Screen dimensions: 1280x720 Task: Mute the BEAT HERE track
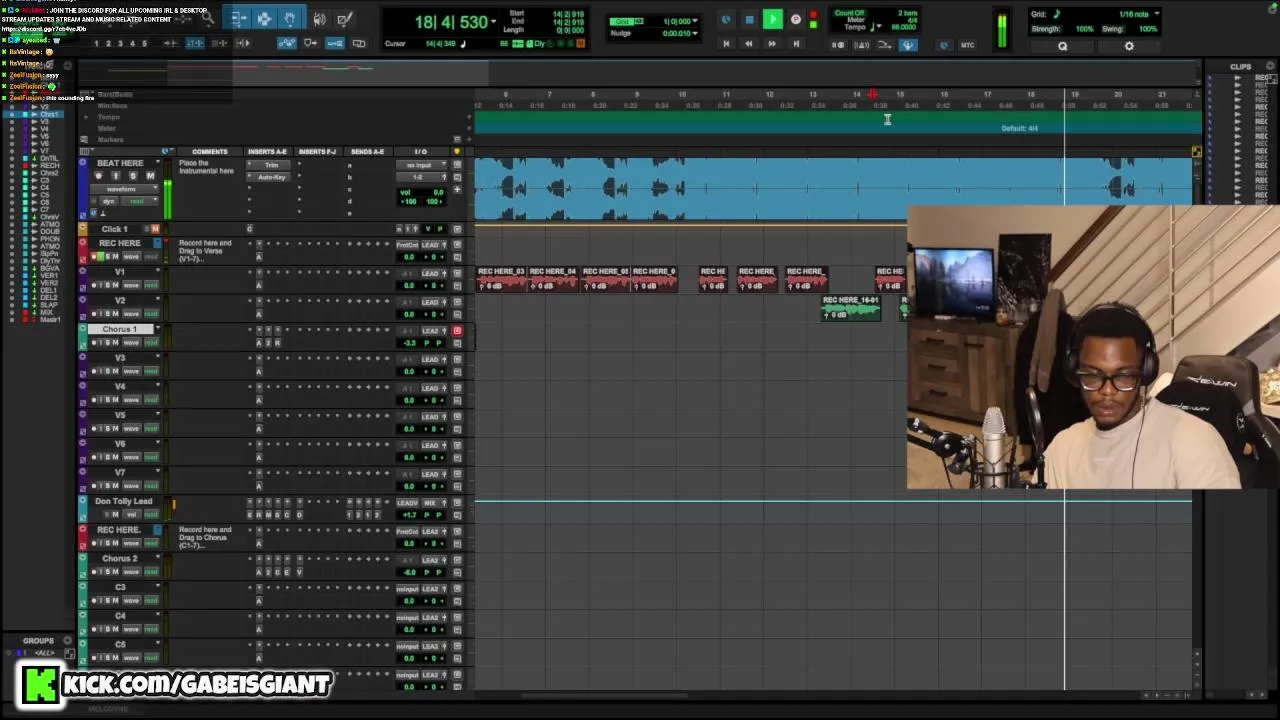tap(150, 176)
